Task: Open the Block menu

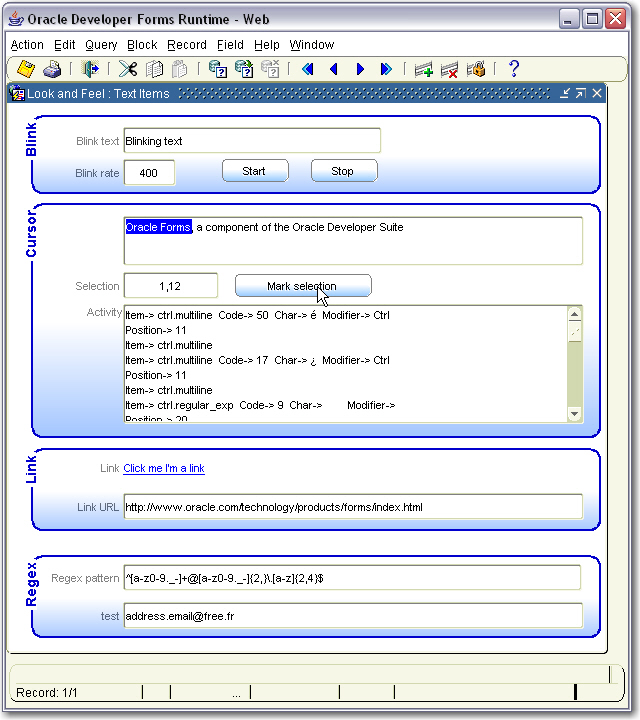Action: coord(142,45)
